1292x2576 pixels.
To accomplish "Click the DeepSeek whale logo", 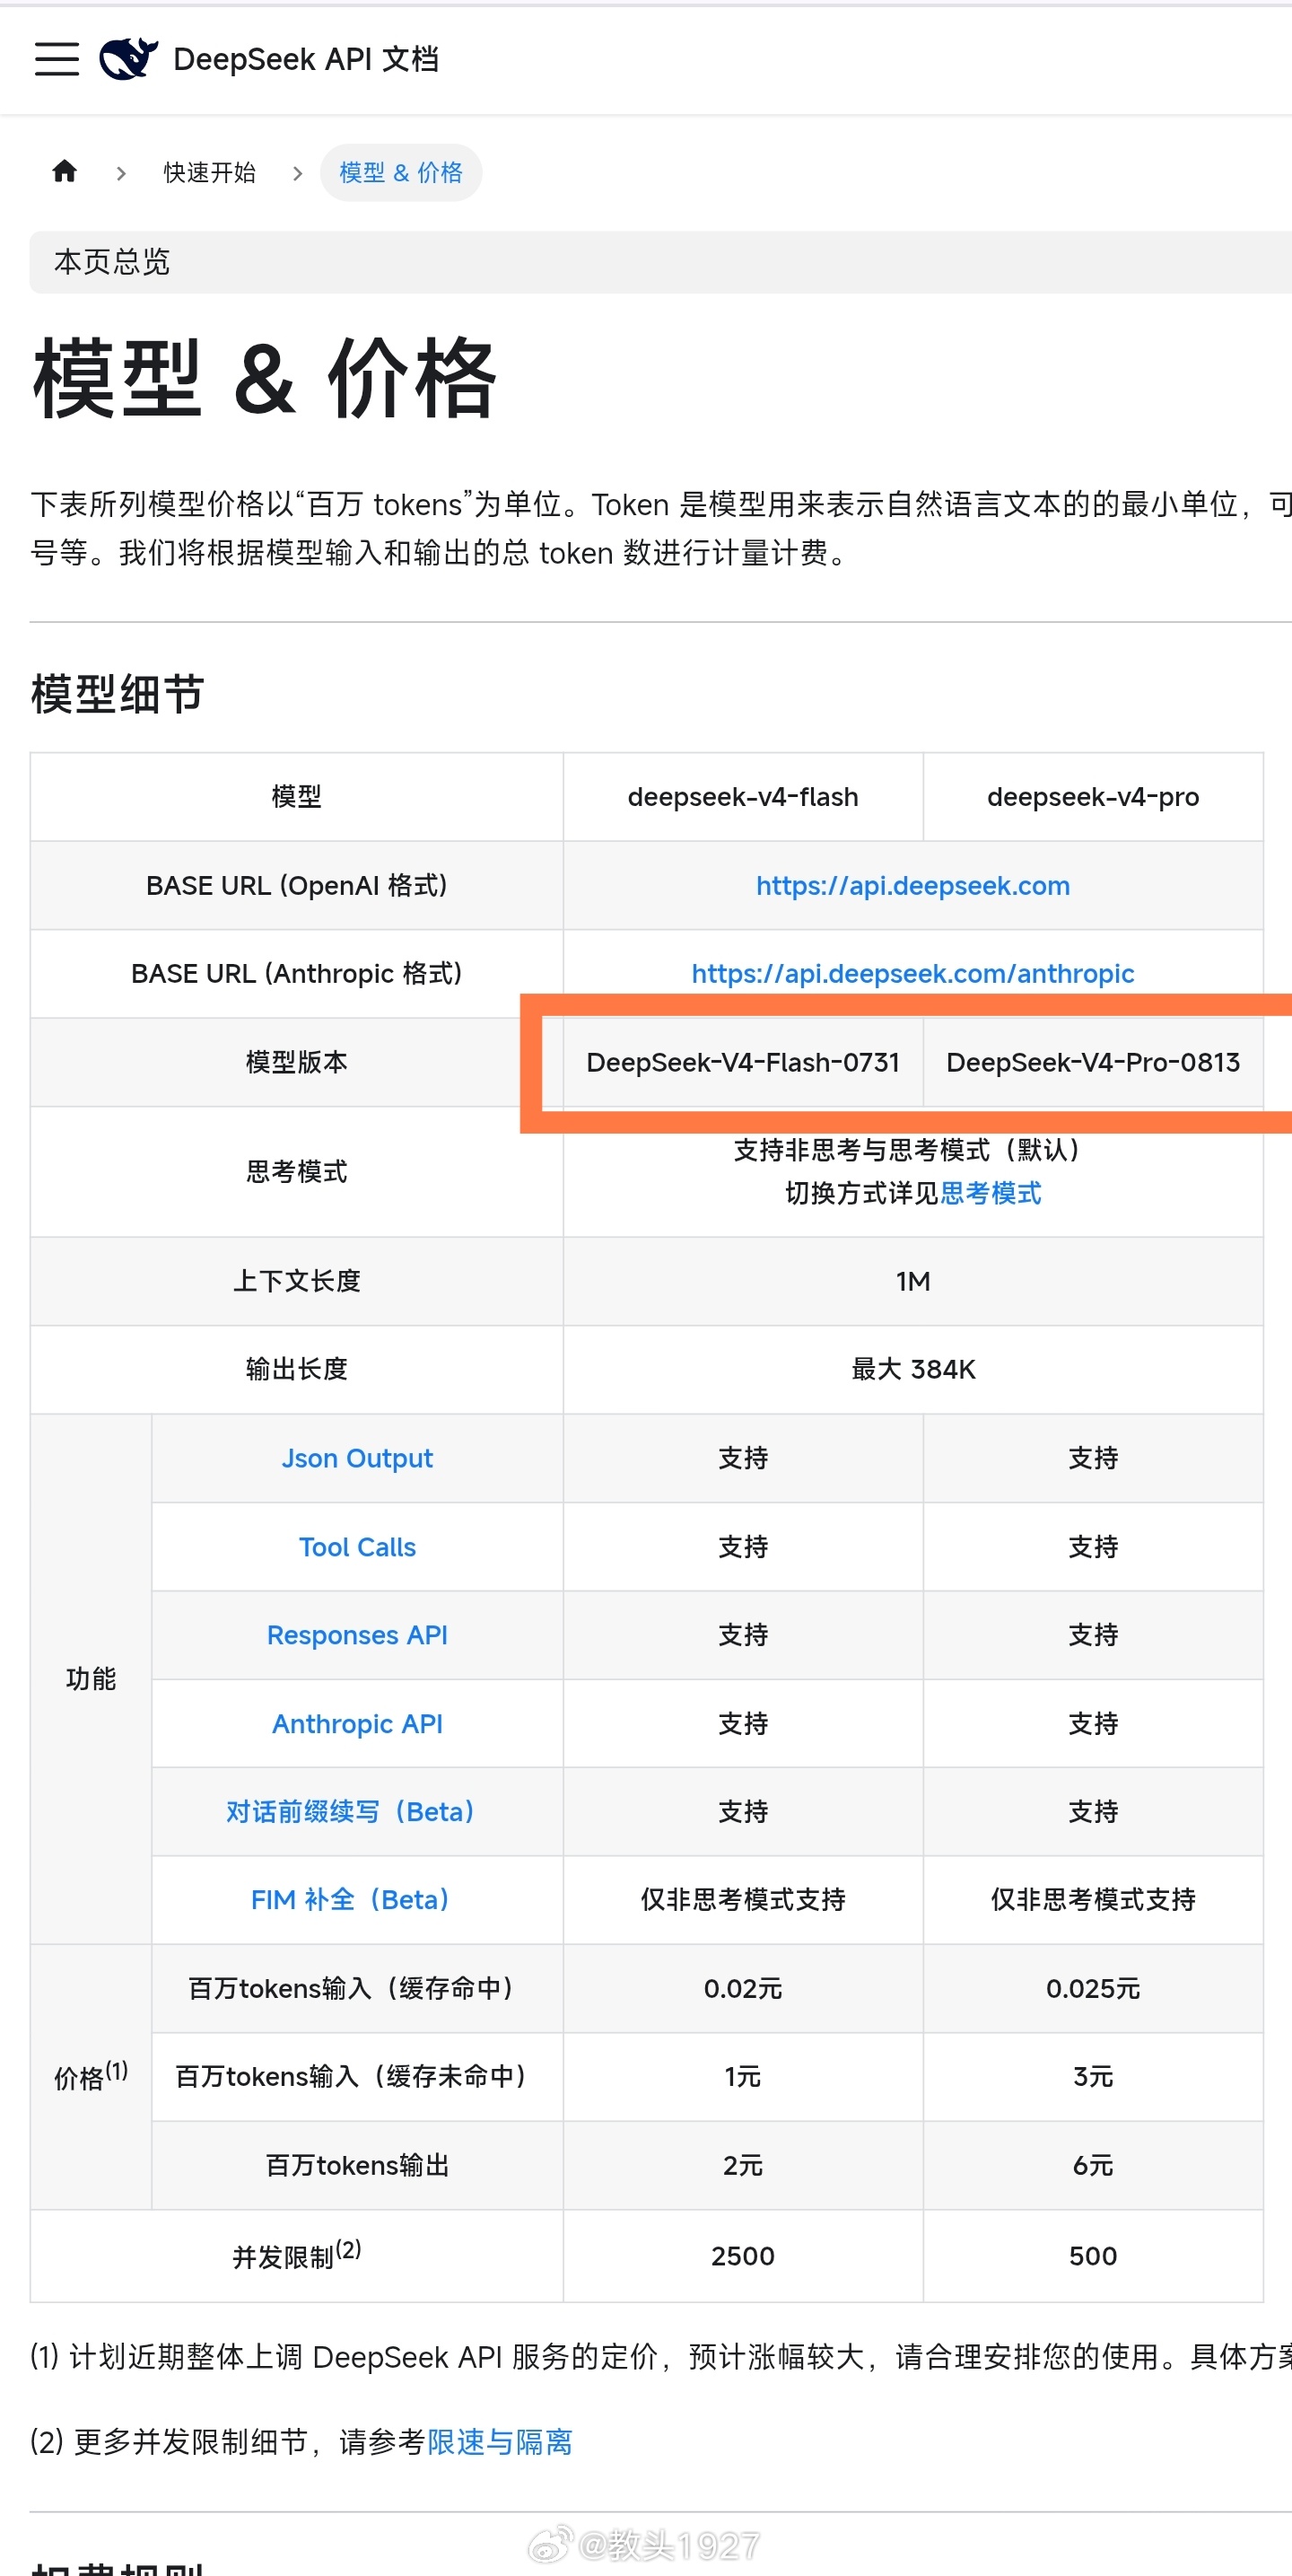I will pyautogui.click(x=128, y=58).
